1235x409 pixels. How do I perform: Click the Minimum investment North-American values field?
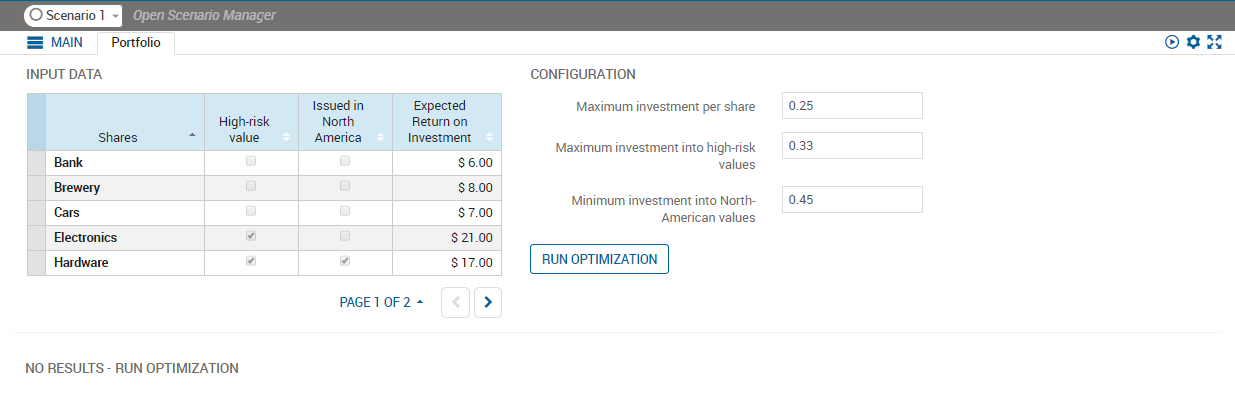coord(851,200)
